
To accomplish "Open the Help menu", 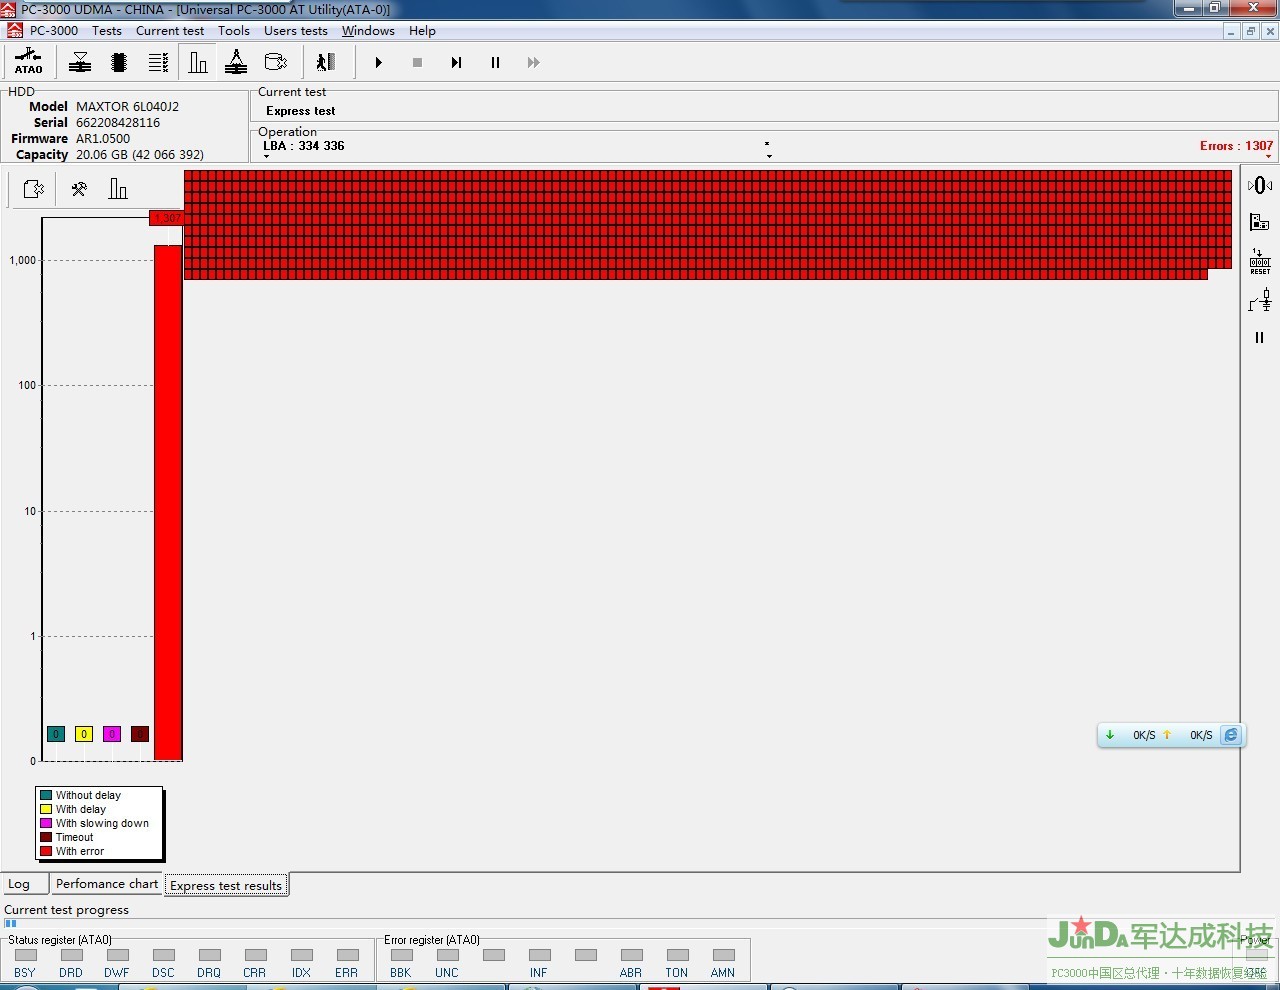I will coord(422,31).
